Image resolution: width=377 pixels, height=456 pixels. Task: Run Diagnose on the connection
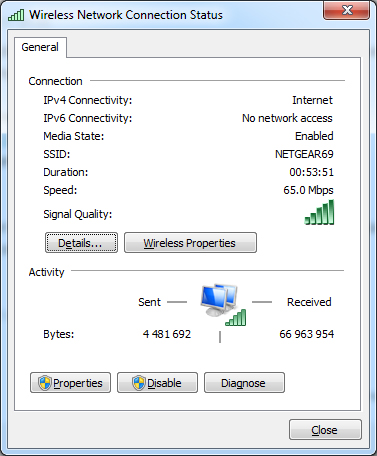point(244,383)
